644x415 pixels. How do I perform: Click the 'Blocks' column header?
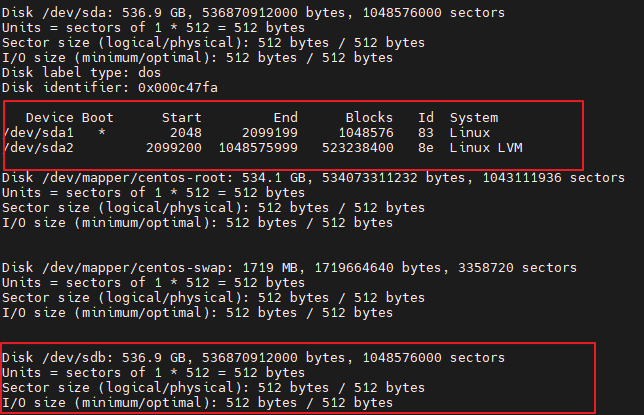click(x=369, y=118)
